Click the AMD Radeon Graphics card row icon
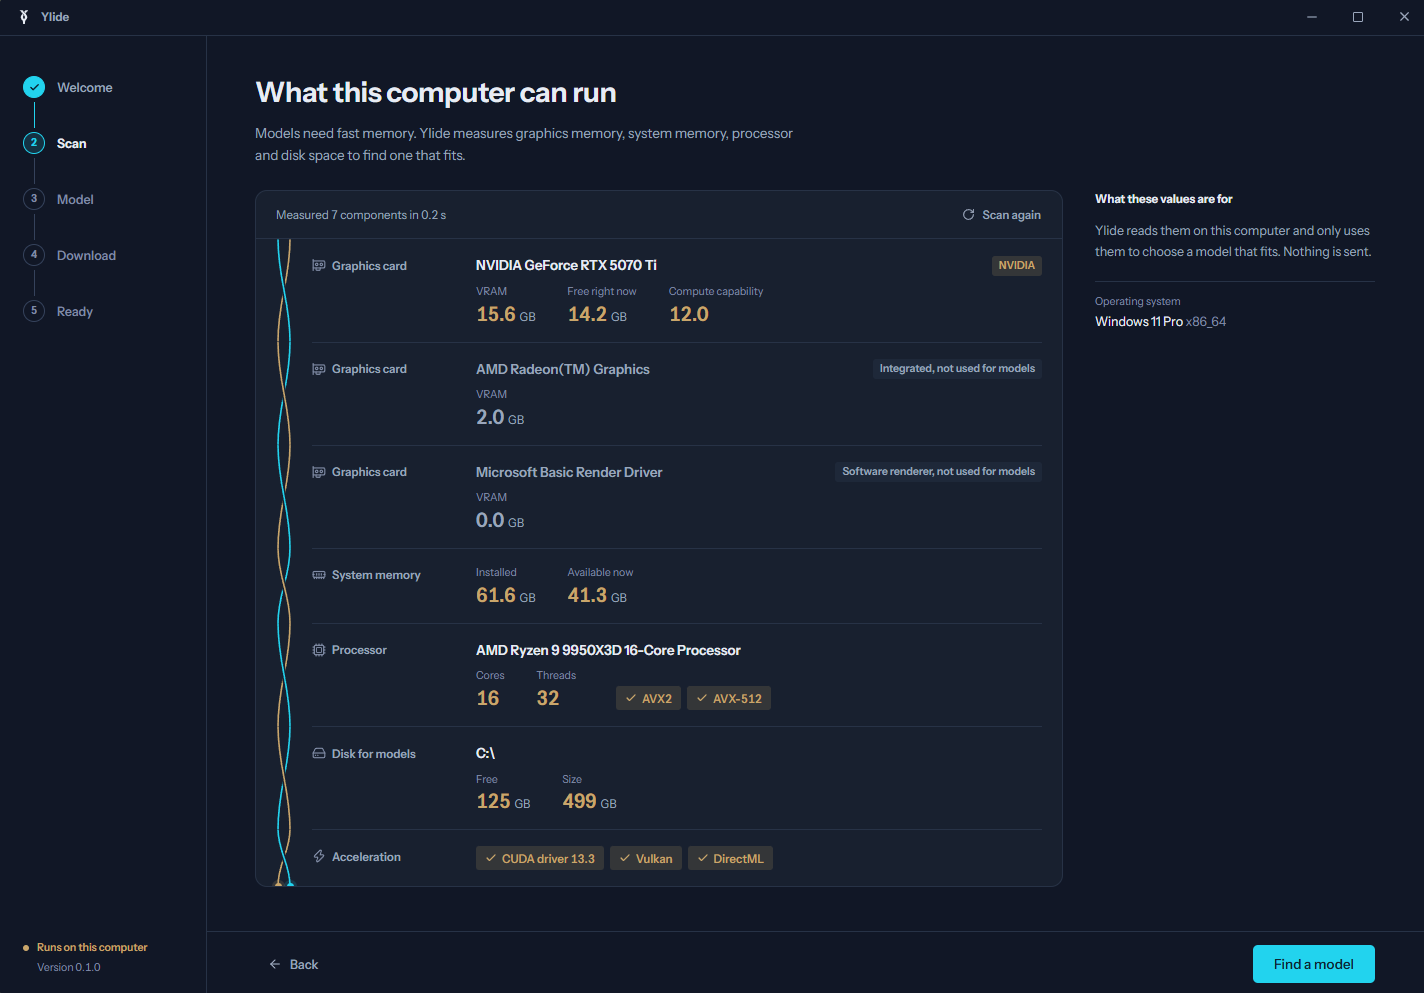Screen dimensions: 1424x993 click(319, 369)
